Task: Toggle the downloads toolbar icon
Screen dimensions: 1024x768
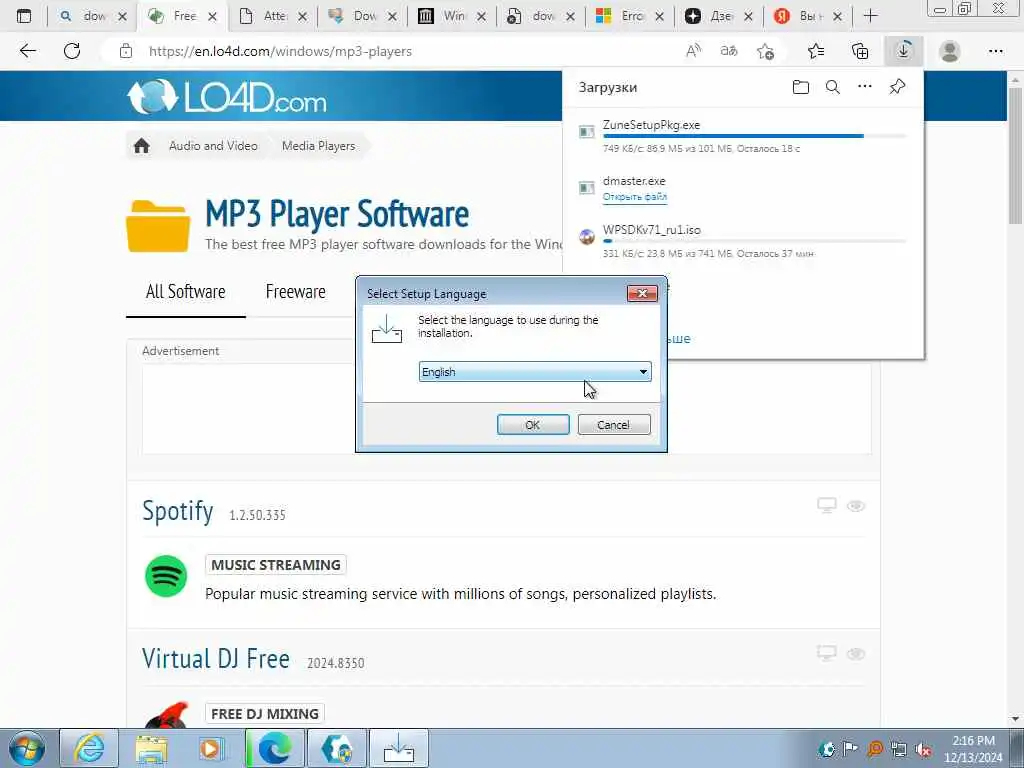Action: click(x=904, y=51)
